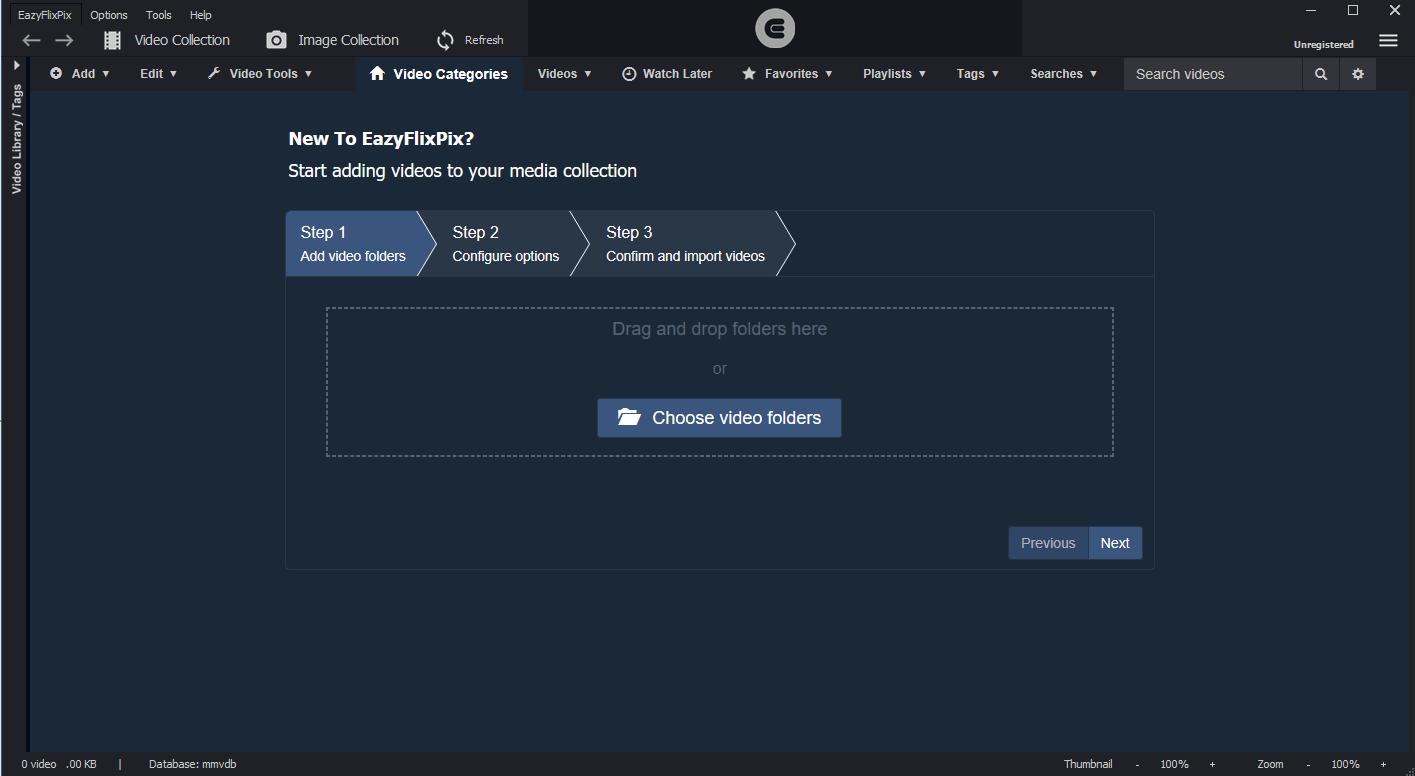The image size is (1415, 776).
Task: Expand the Searches dropdown
Action: [1063, 74]
